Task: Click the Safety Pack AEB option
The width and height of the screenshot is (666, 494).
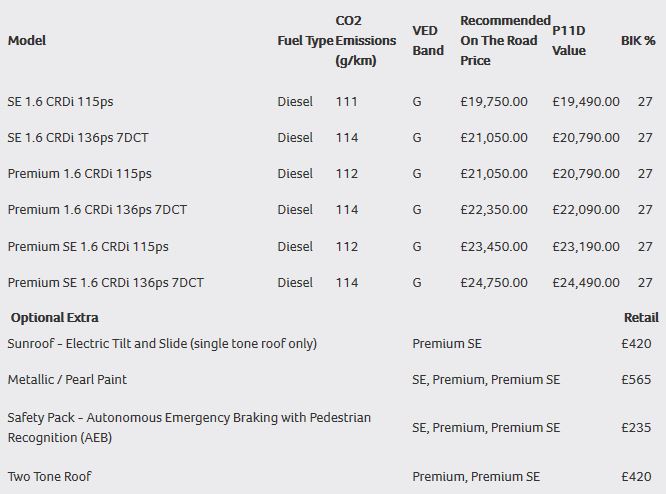Action: pos(189,427)
